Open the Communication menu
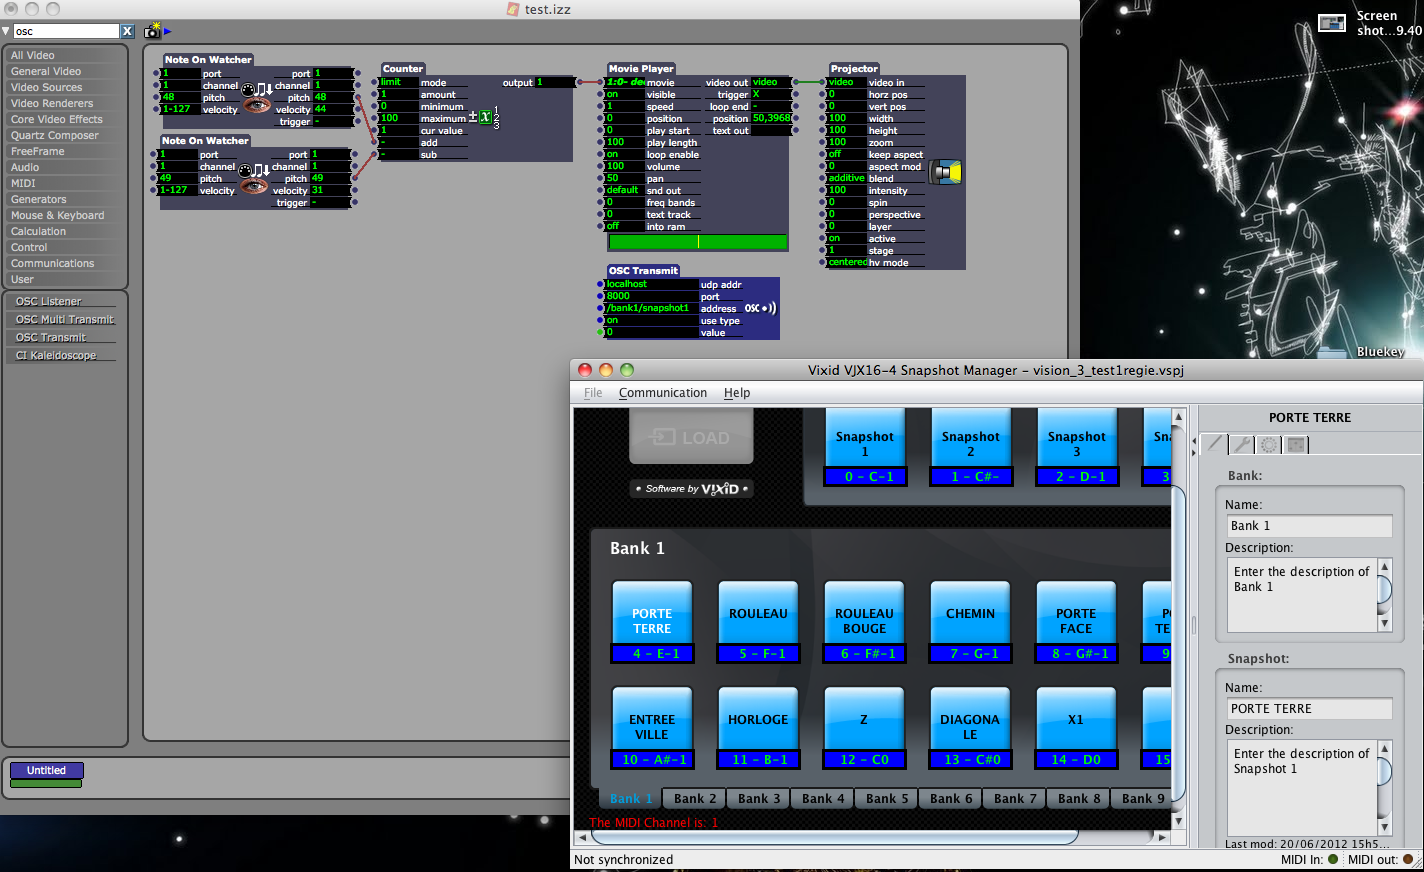This screenshot has width=1424, height=872. (x=663, y=393)
